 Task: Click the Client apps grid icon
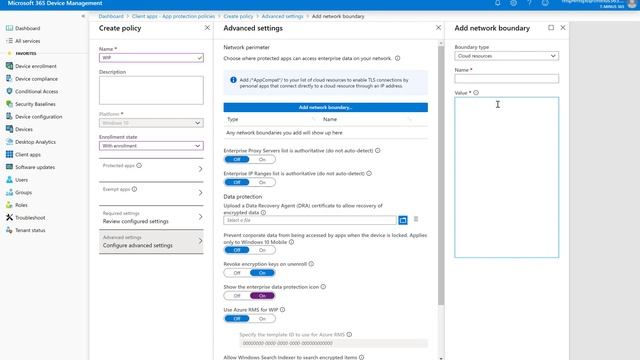9,154
